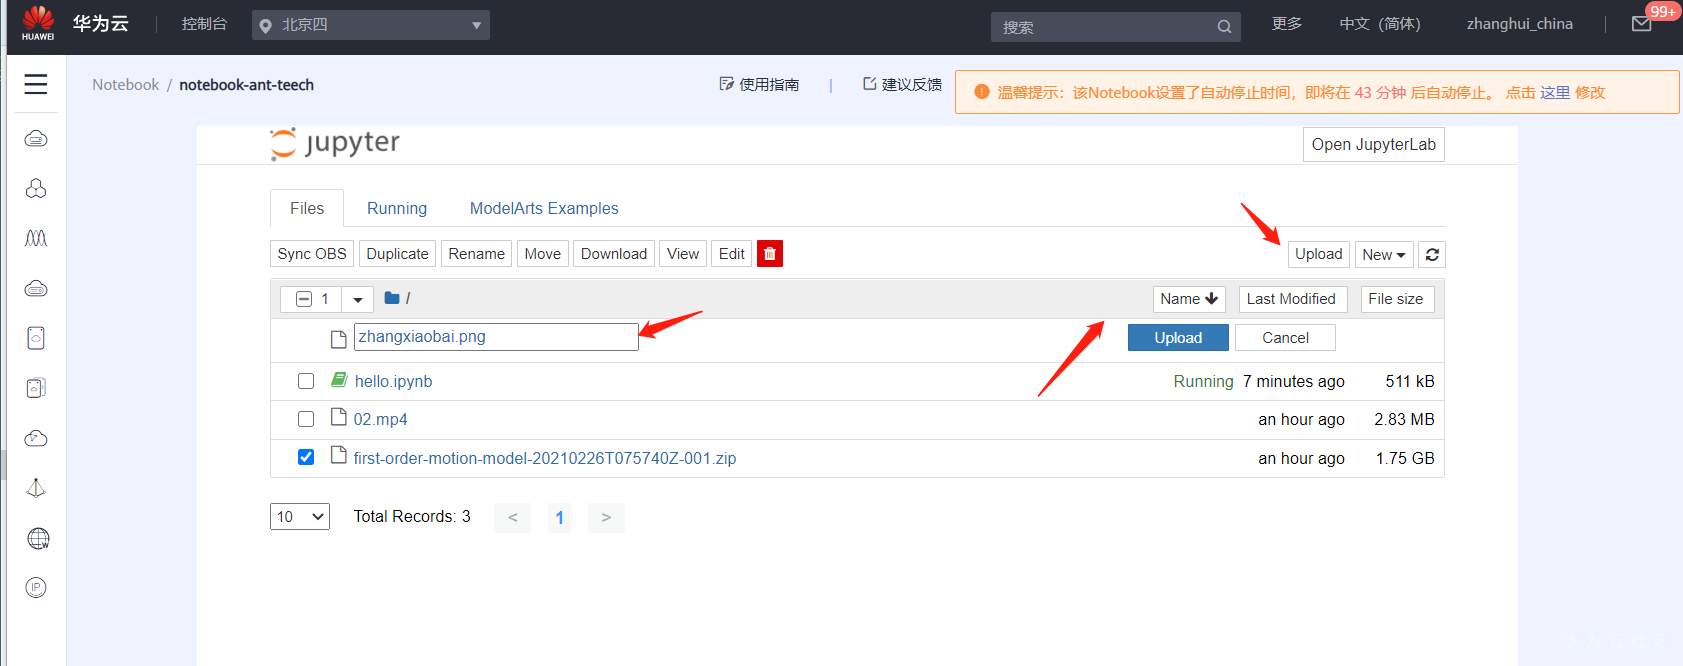Screen dimensions: 1683x666
Task: Open first-order-motion-model zip file link
Action: pyautogui.click(x=545, y=458)
